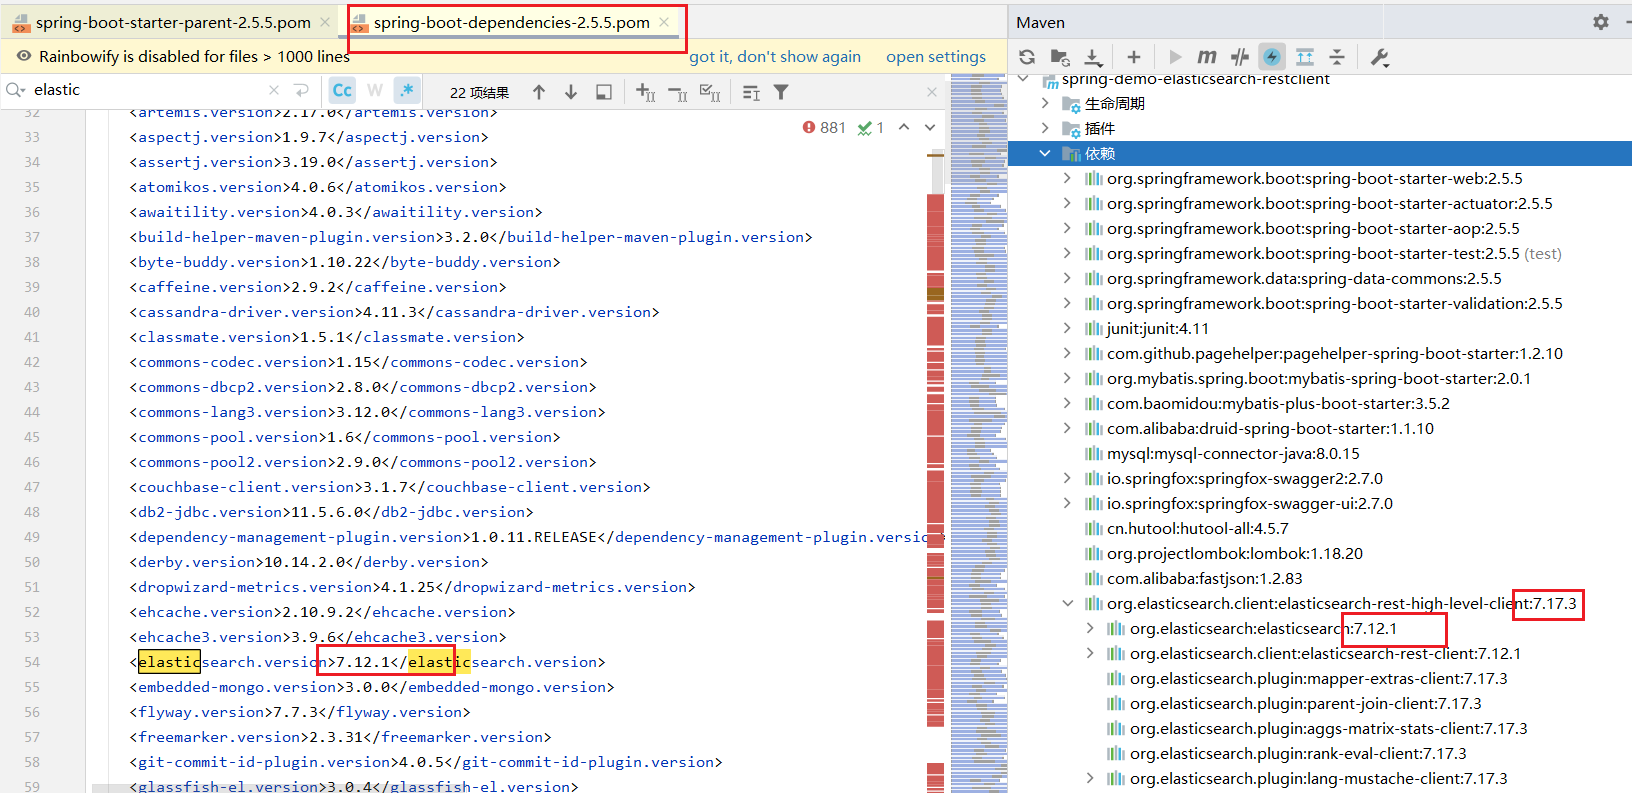
Task: Open Maven panel gear options
Action: point(1601,22)
